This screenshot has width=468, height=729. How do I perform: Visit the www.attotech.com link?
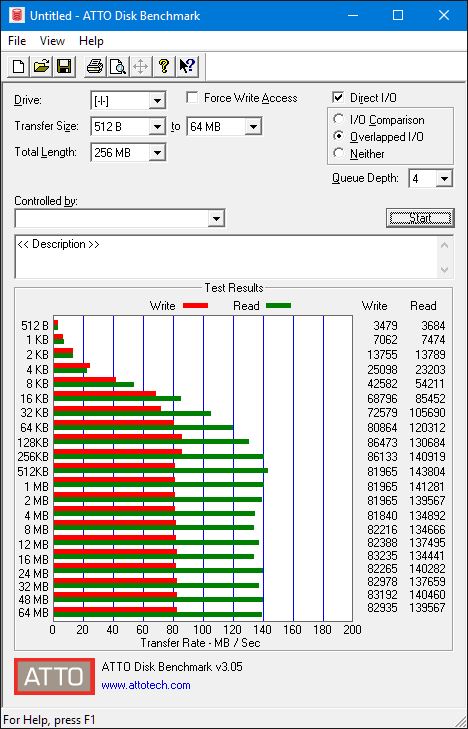(146, 685)
